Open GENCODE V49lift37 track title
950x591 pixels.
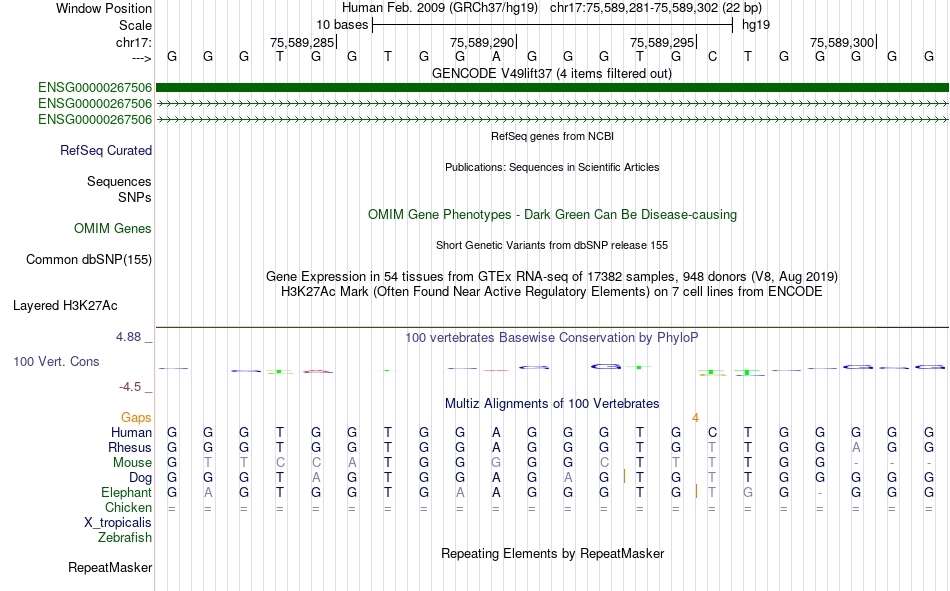(x=551, y=73)
